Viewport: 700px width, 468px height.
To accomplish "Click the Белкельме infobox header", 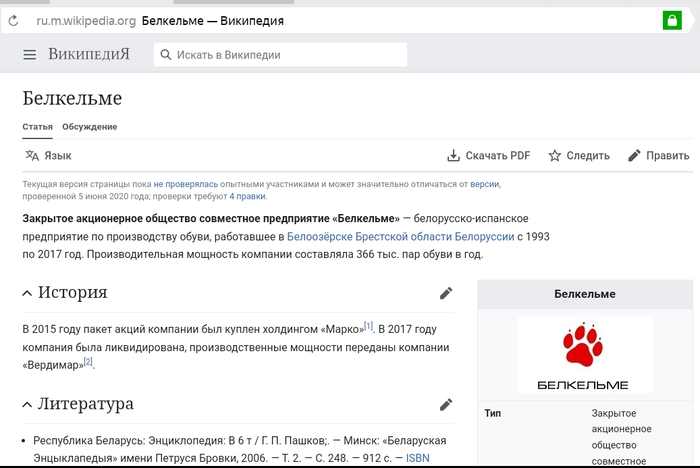I will [x=585, y=294].
